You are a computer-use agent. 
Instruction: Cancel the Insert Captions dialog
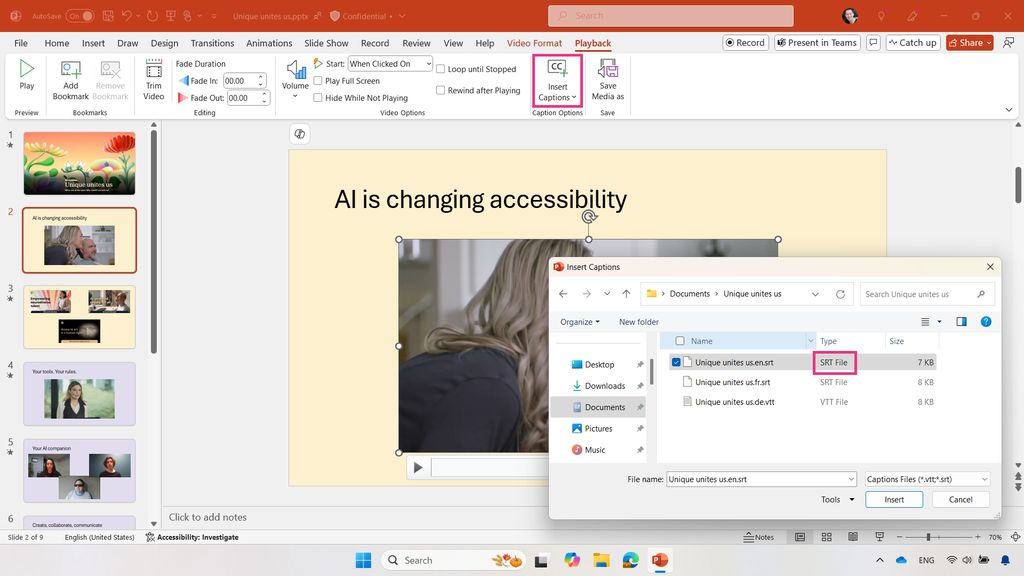pos(960,499)
